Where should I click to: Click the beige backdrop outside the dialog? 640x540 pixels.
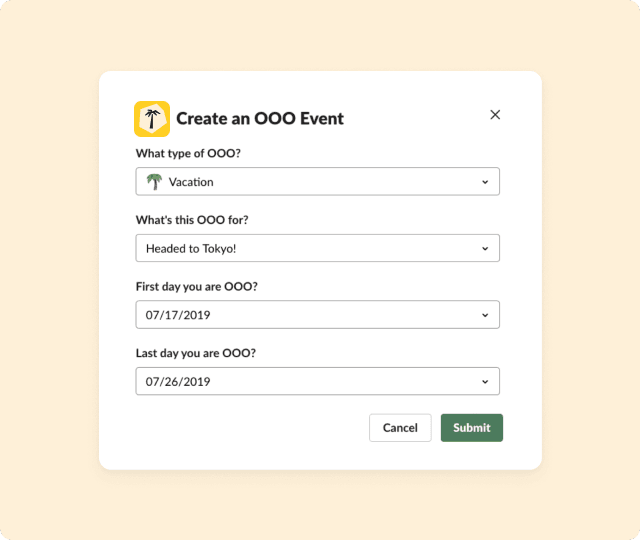tap(49, 269)
